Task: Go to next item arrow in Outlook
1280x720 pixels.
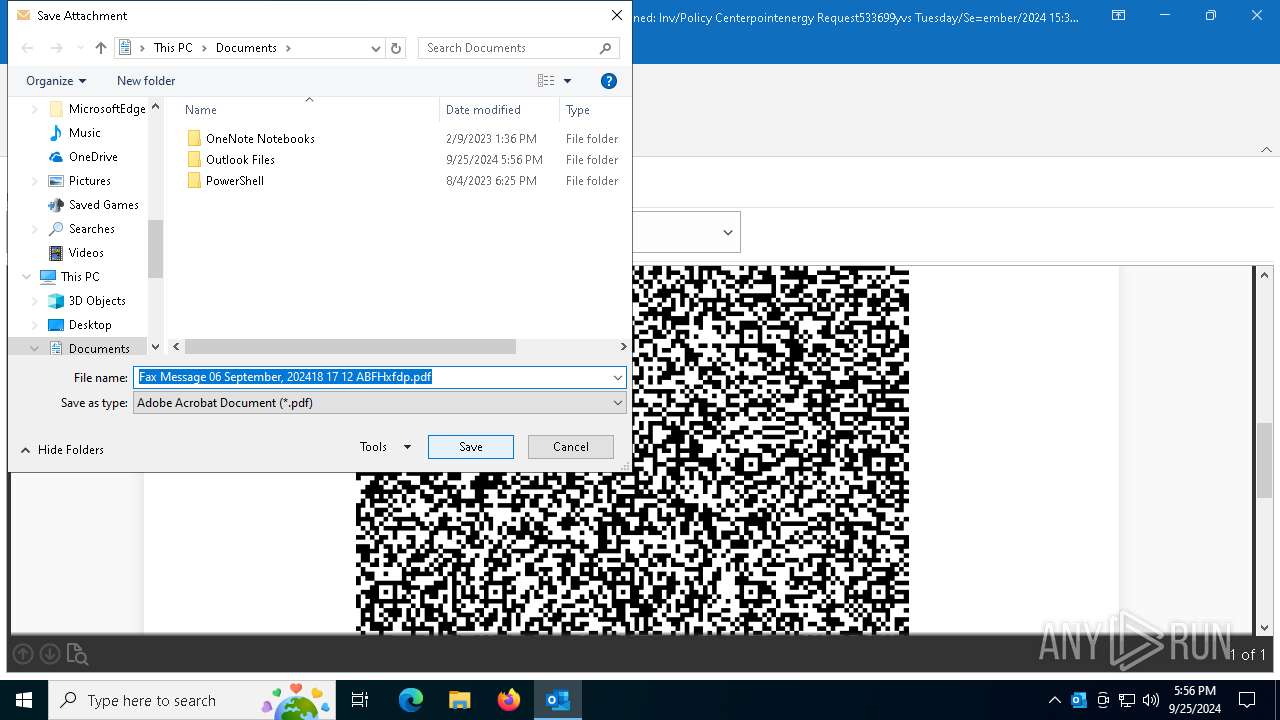Action: (x=49, y=654)
